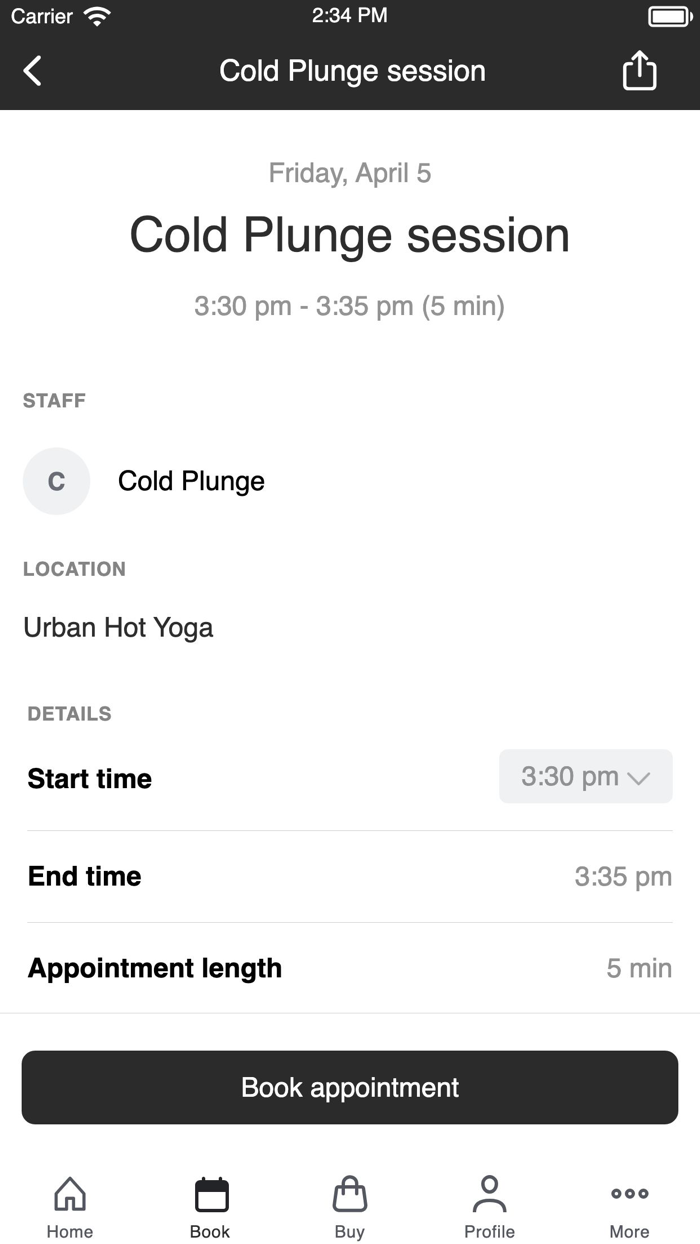Select the Cold Plunge staff member
The image size is (700, 1244).
pyautogui.click(x=191, y=481)
